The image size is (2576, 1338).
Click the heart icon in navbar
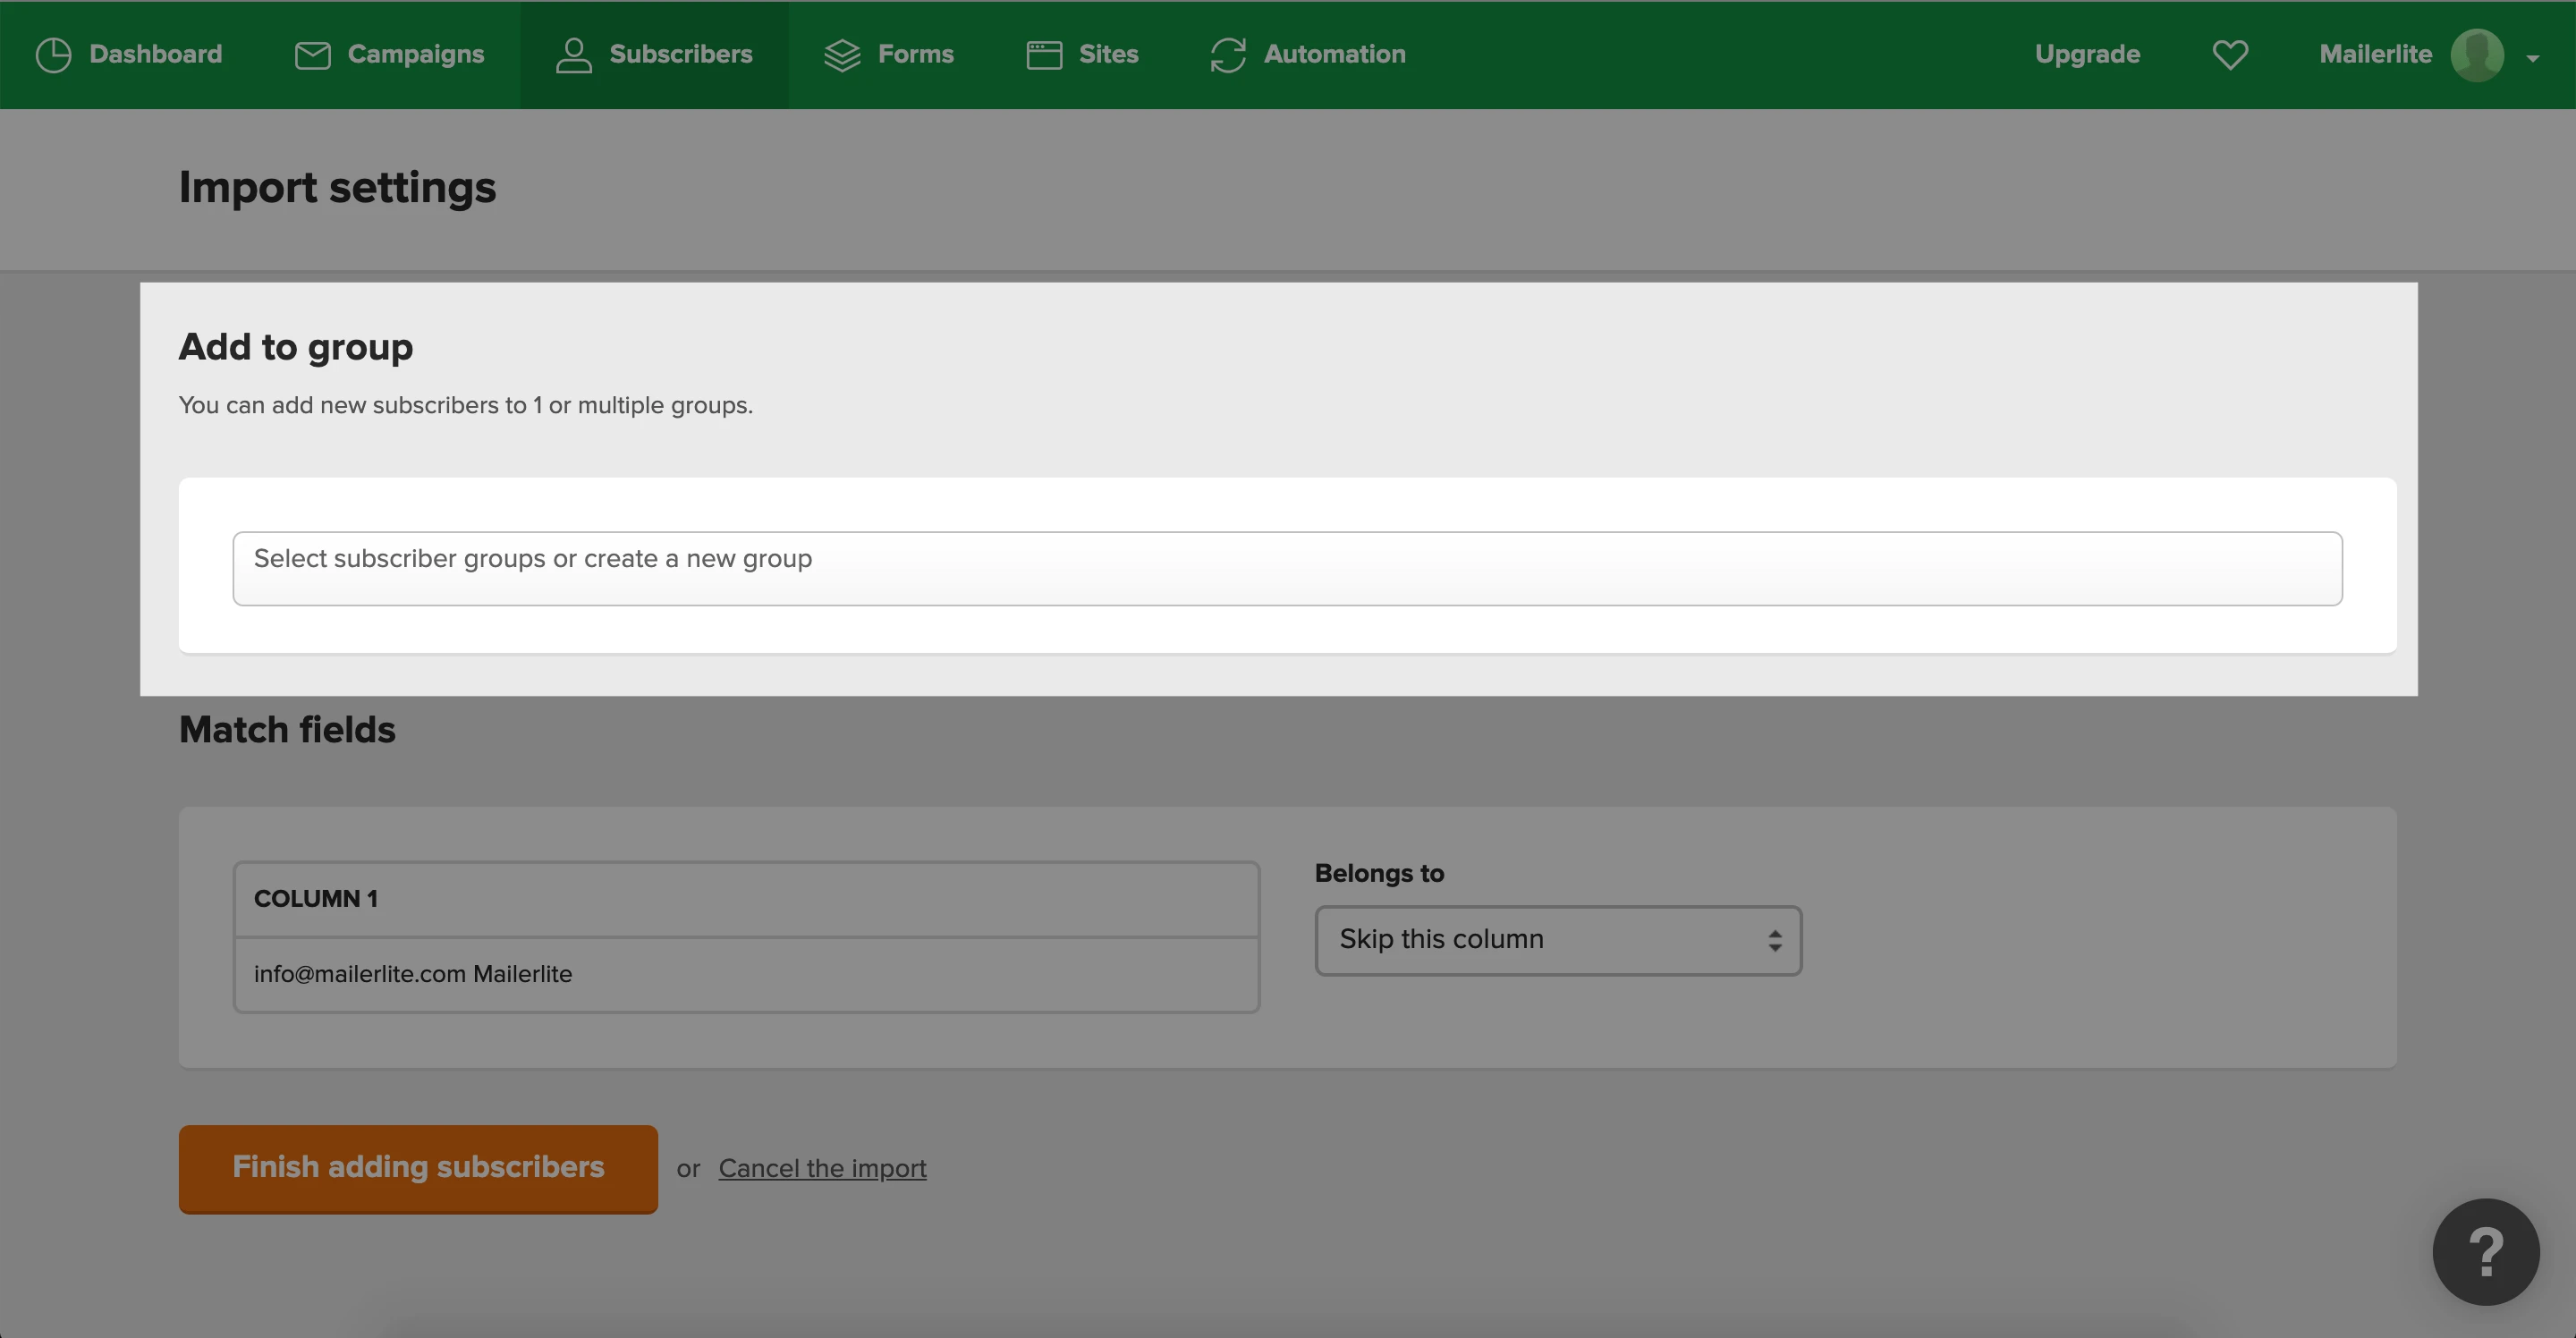point(2230,55)
